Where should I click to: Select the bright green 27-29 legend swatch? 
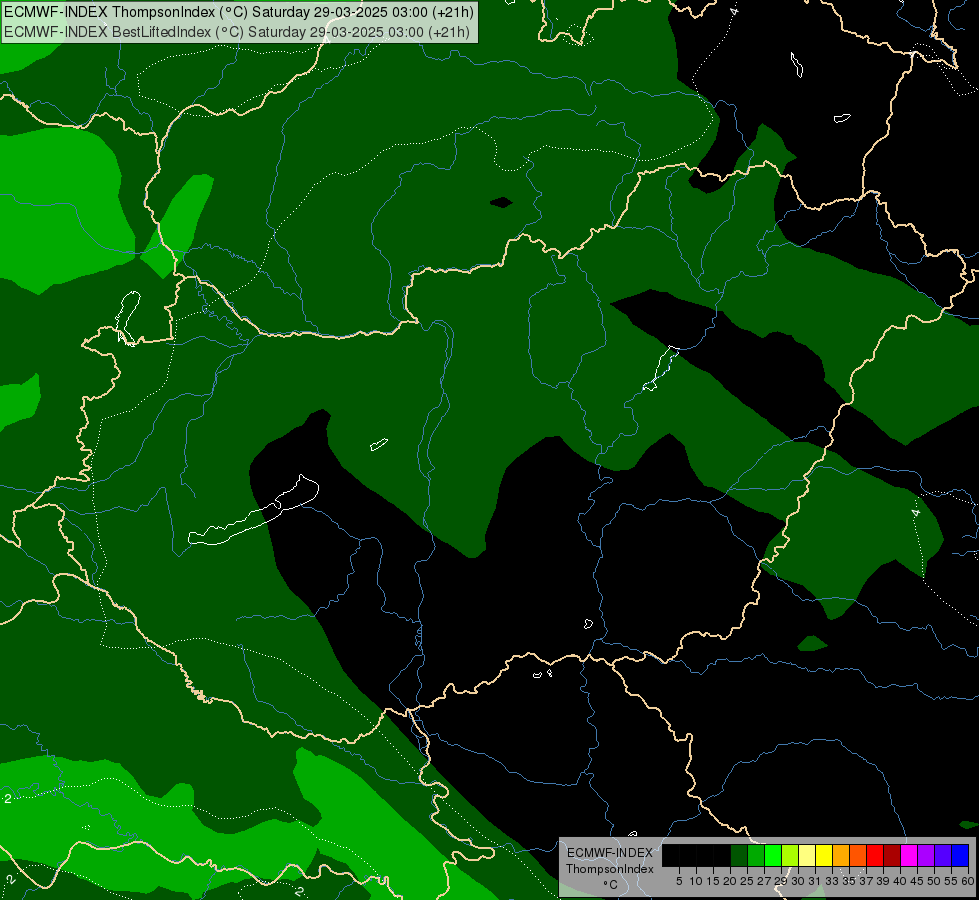click(773, 855)
